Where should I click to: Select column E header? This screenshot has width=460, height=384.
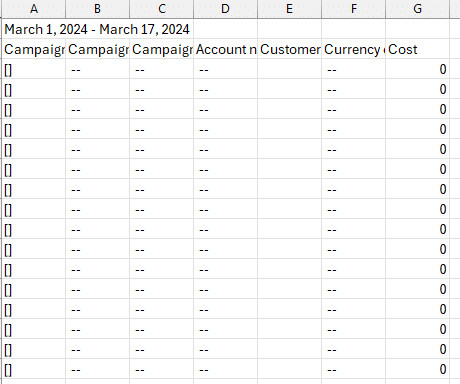pos(289,9)
